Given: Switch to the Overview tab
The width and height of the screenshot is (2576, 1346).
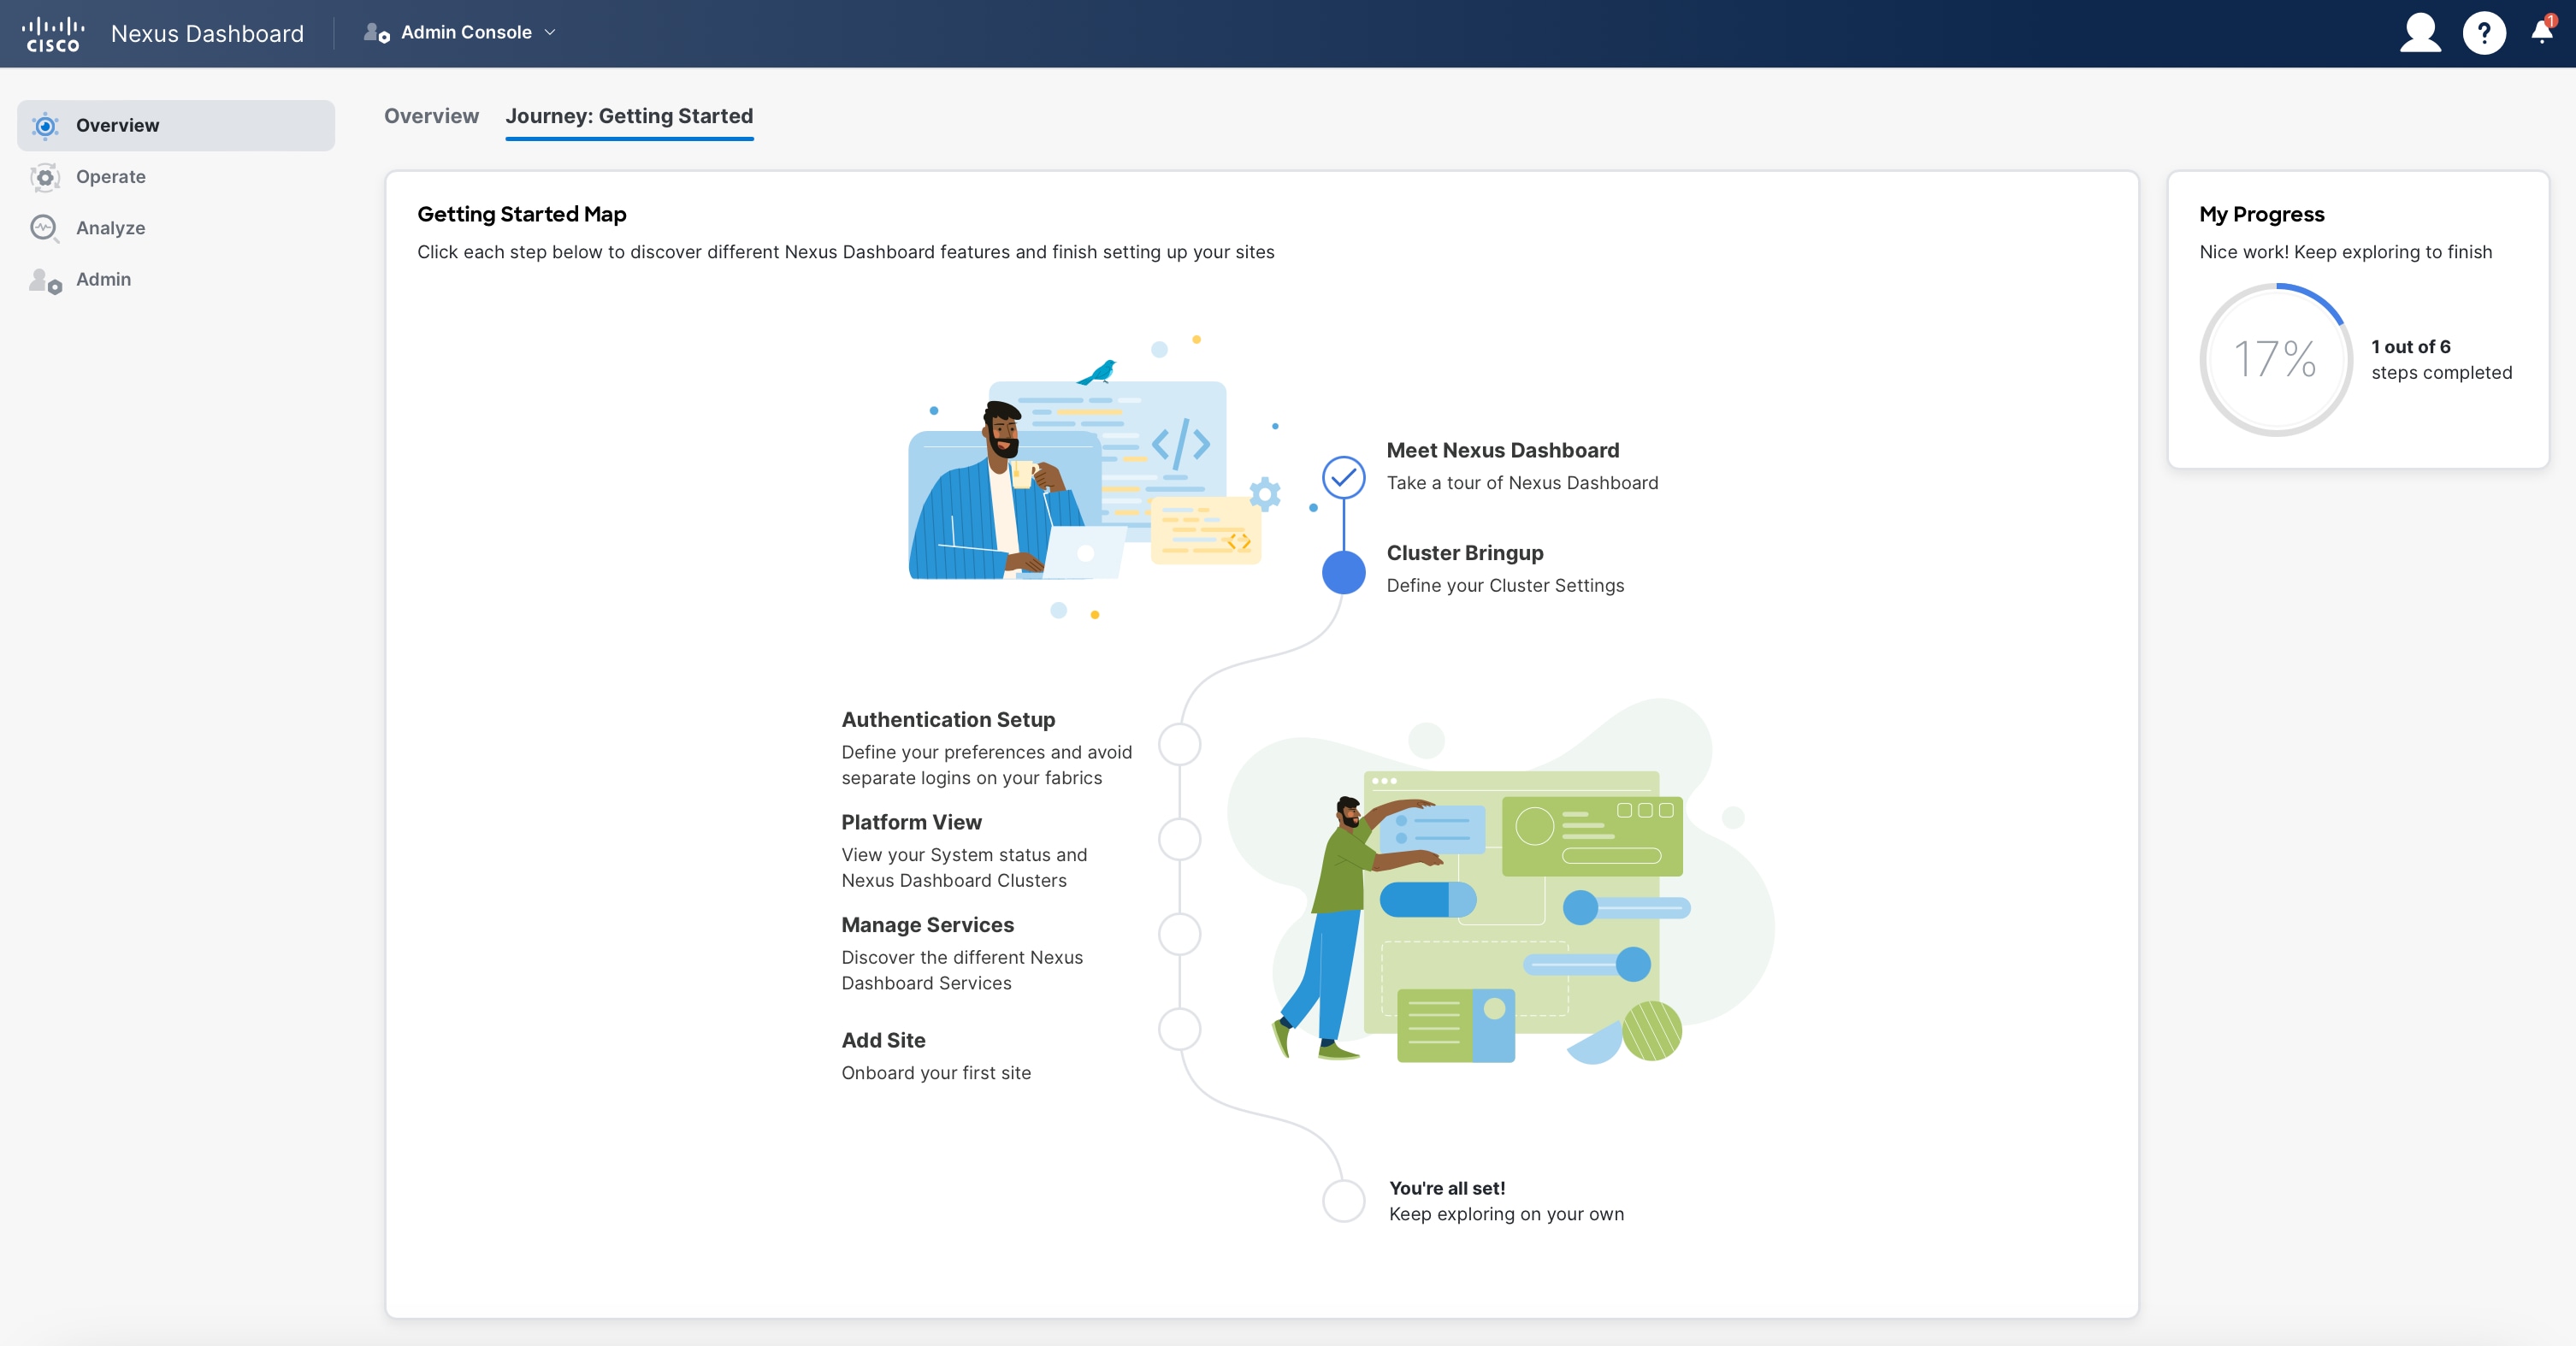Looking at the screenshot, I should click(x=431, y=116).
